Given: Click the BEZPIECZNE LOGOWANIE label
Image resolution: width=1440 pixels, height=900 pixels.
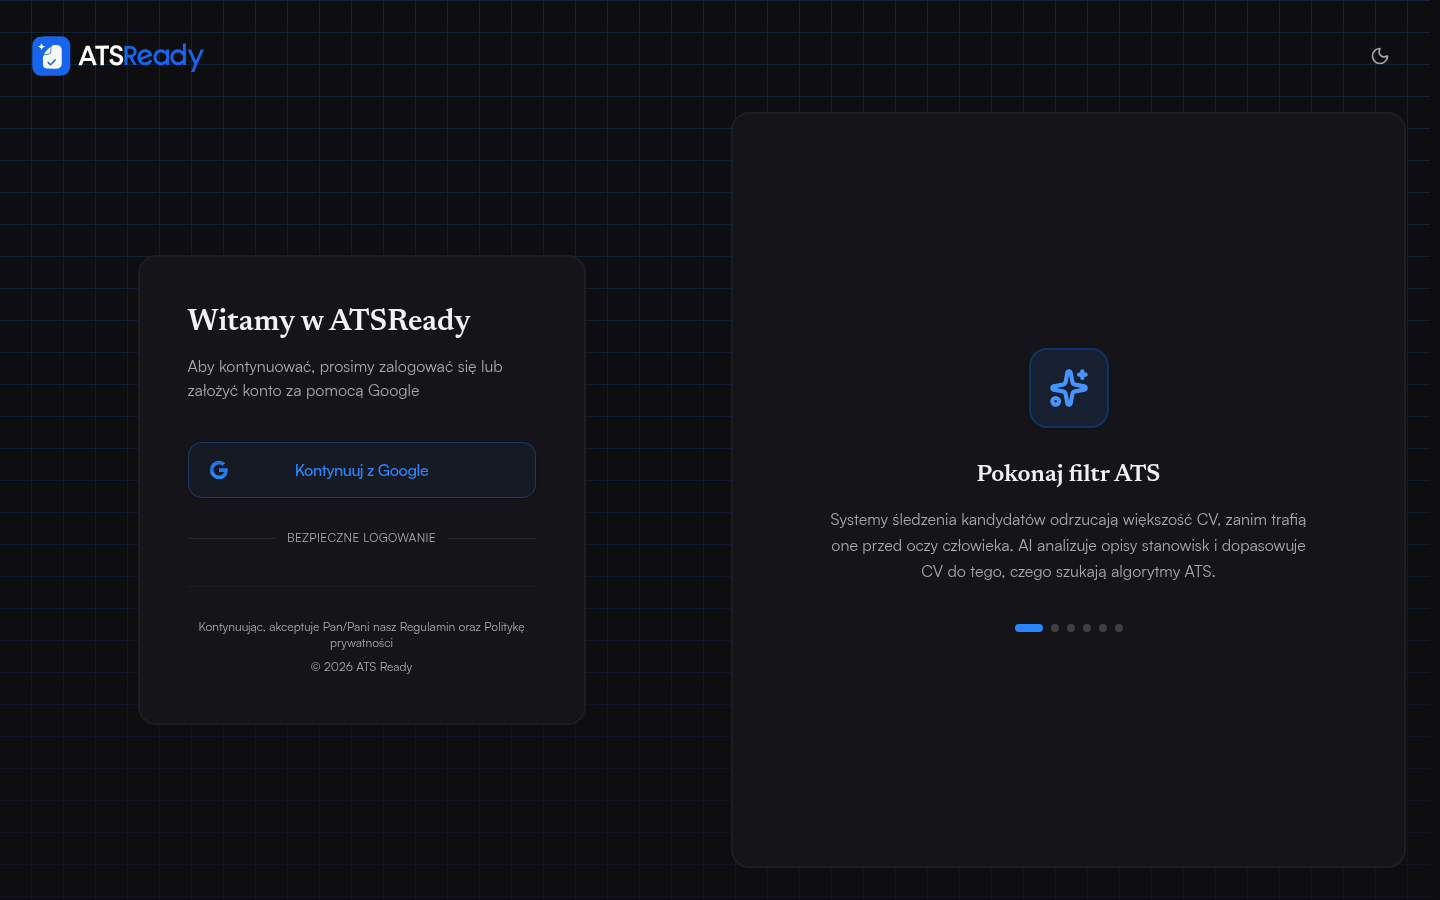Looking at the screenshot, I should click(361, 538).
